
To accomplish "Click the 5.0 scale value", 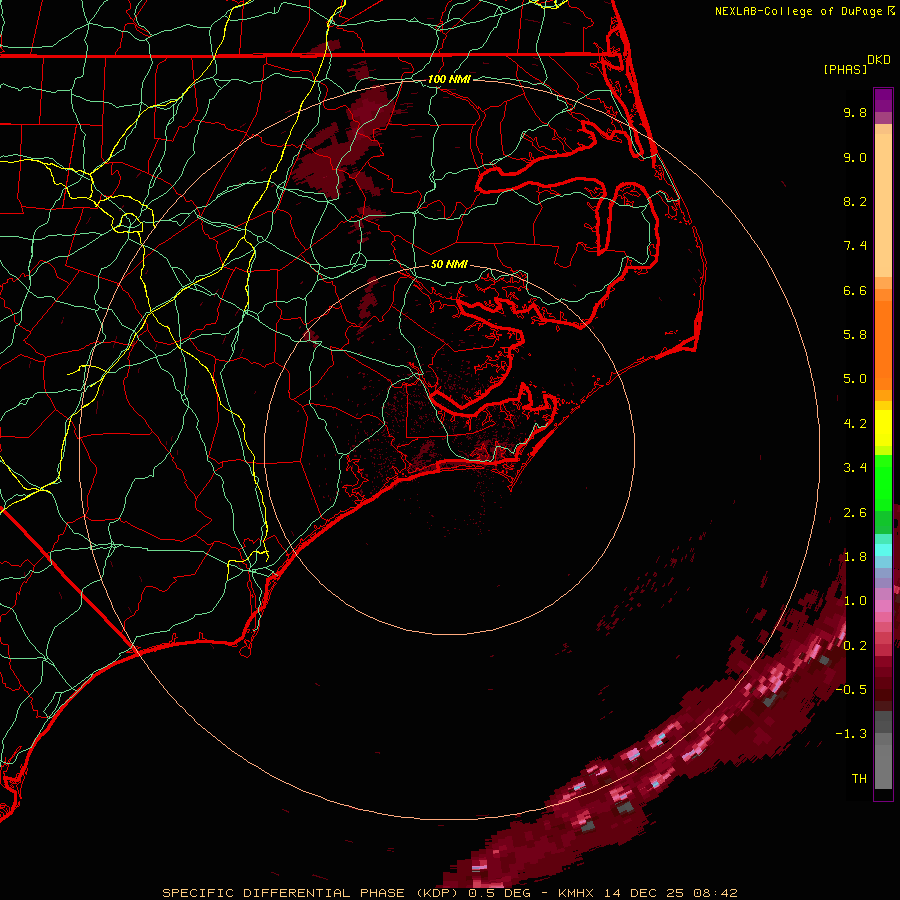I will click(855, 379).
